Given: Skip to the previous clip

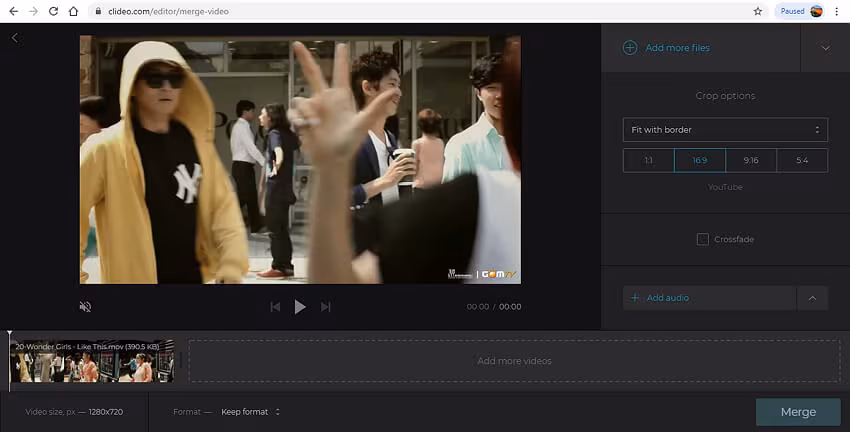Looking at the screenshot, I should (x=275, y=307).
